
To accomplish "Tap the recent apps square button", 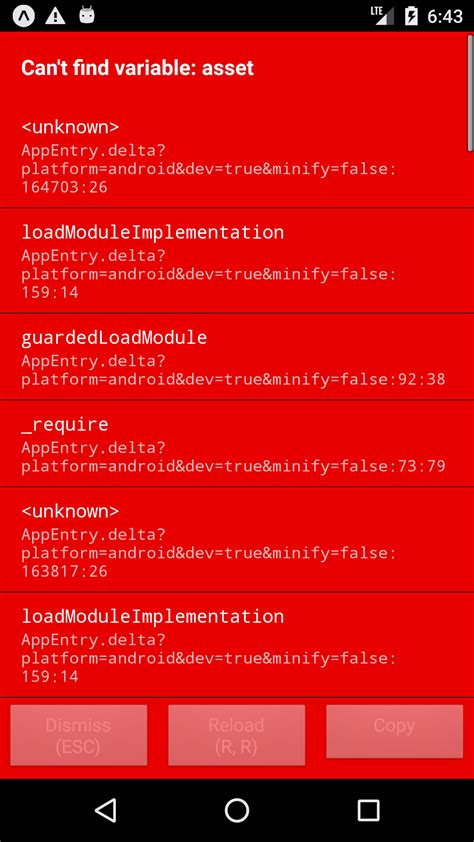I will click(368, 810).
